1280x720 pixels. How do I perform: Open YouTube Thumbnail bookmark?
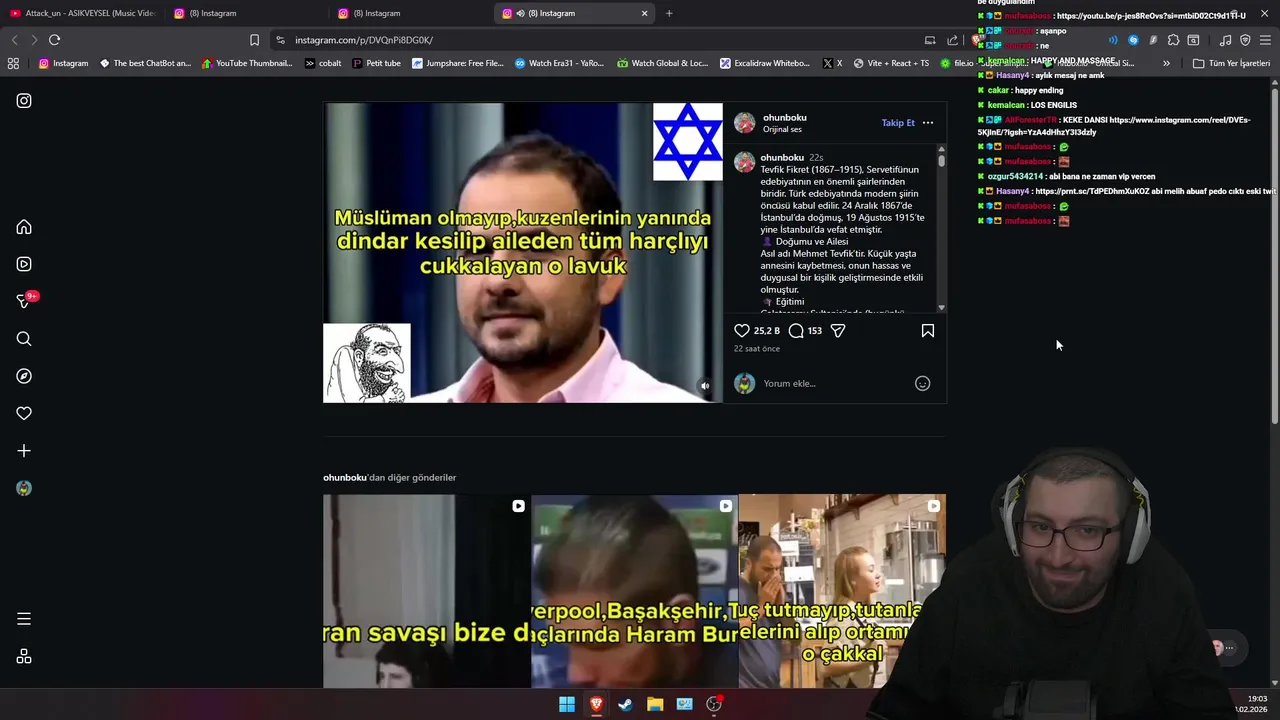(247, 63)
